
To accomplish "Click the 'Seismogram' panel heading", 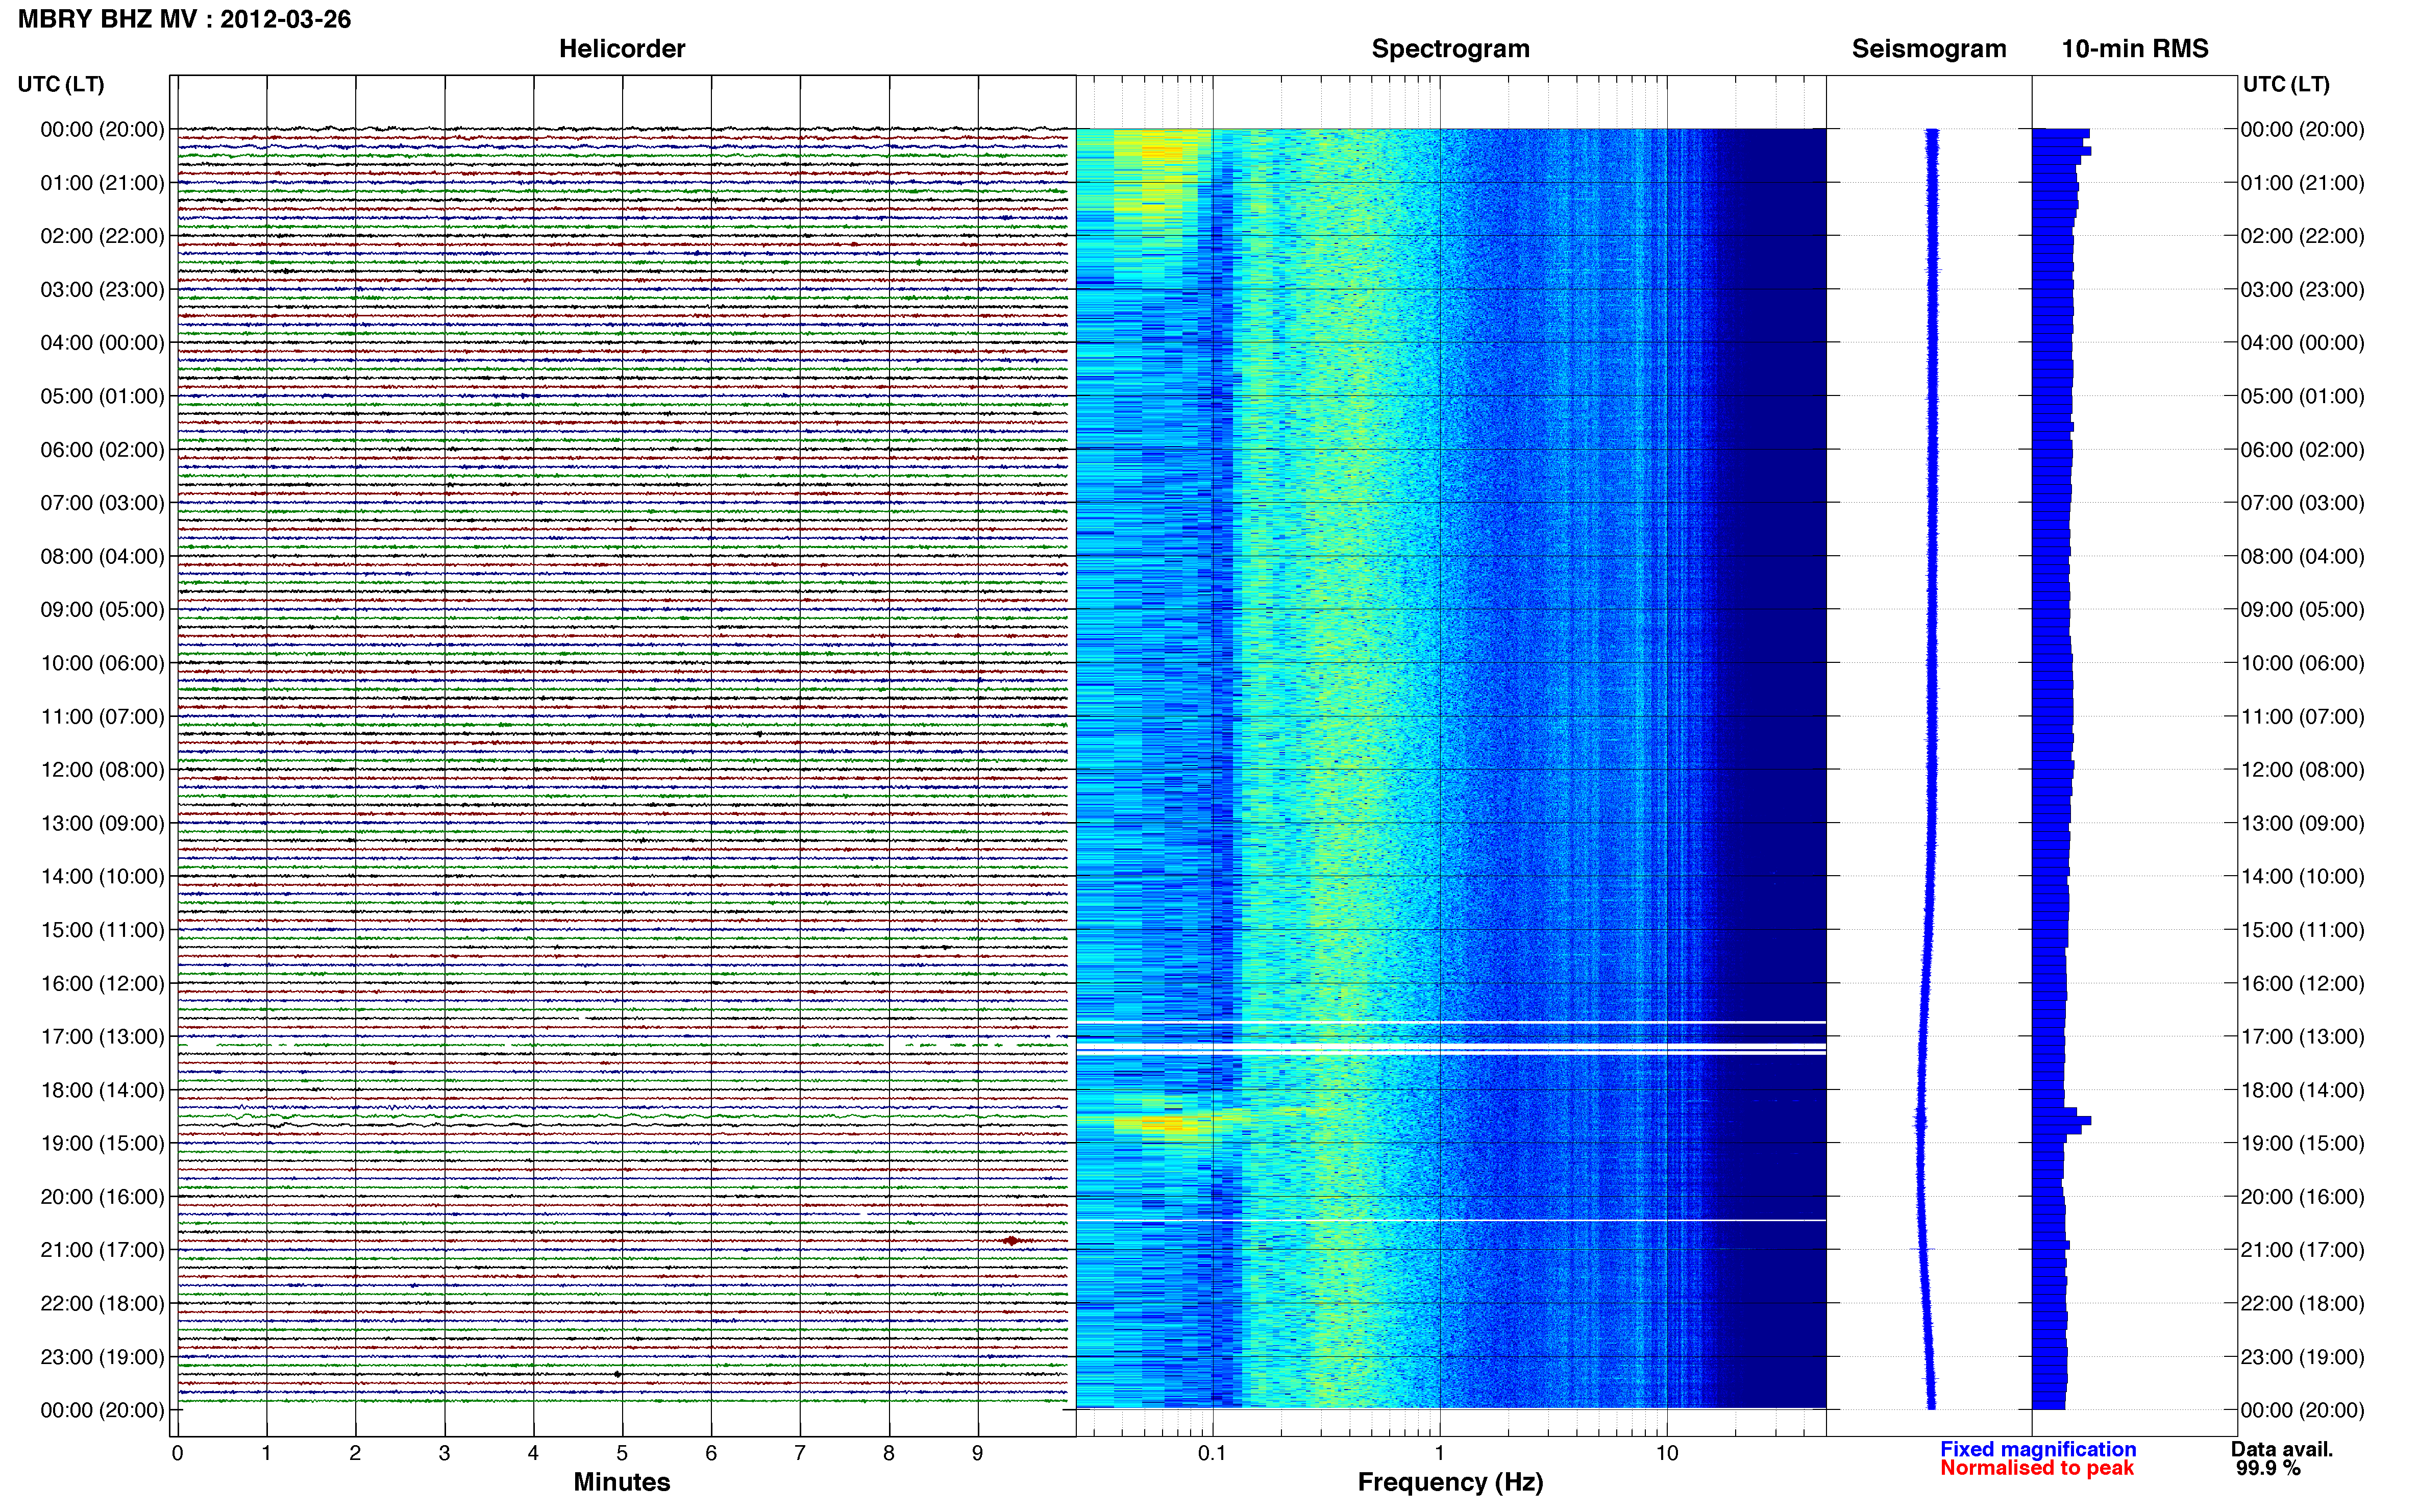I will tap(1928, 49).
